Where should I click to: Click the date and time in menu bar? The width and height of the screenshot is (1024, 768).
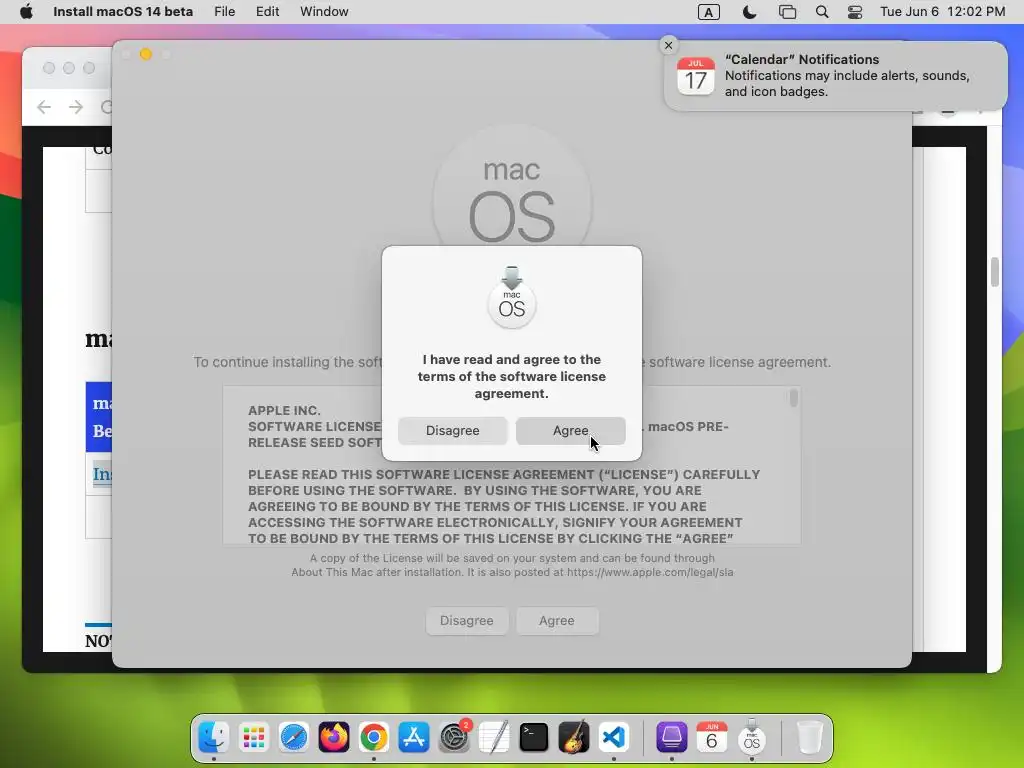coord(942,12)
